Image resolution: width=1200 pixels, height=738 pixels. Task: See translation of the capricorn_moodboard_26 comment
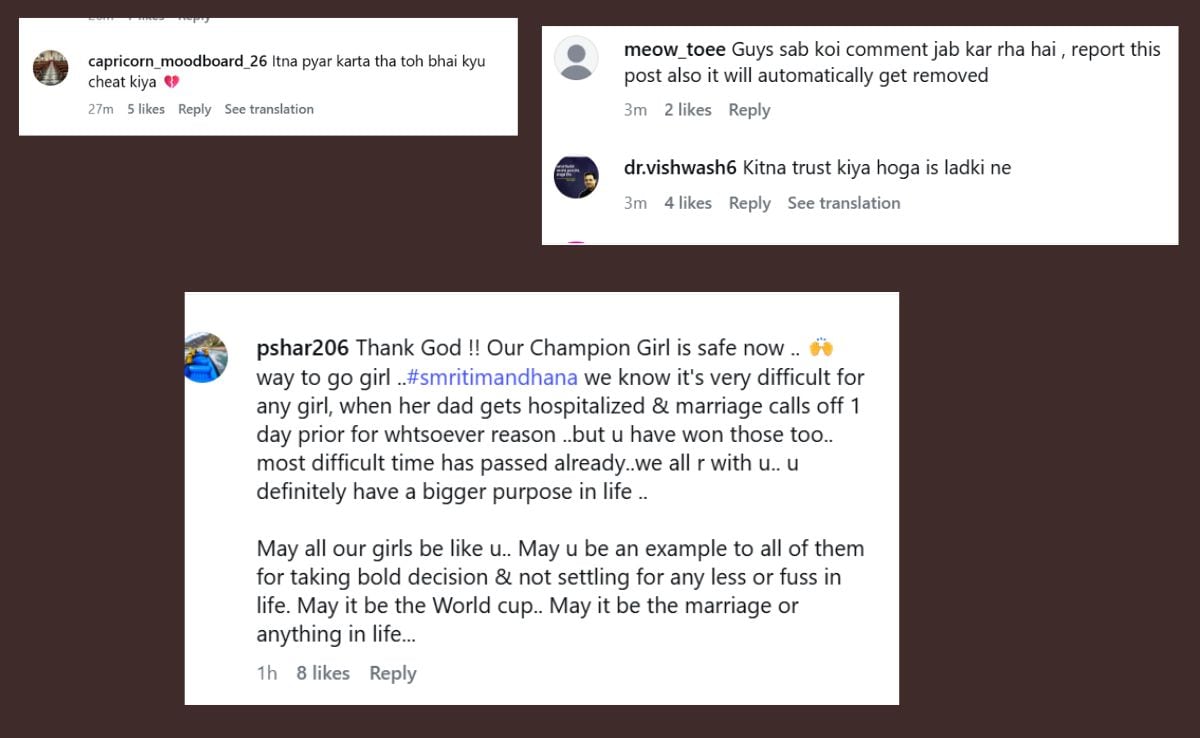coord(269,109)
